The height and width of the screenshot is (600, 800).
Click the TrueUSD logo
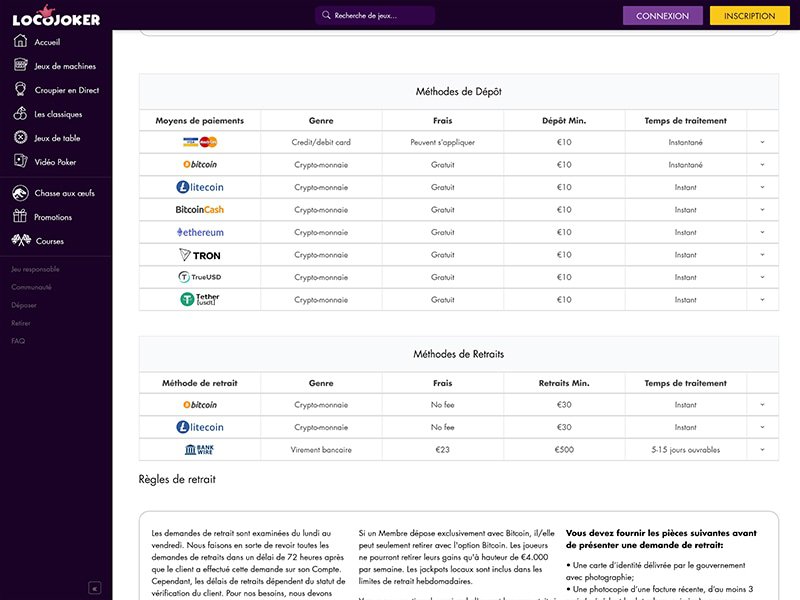(x=199, y=277)
